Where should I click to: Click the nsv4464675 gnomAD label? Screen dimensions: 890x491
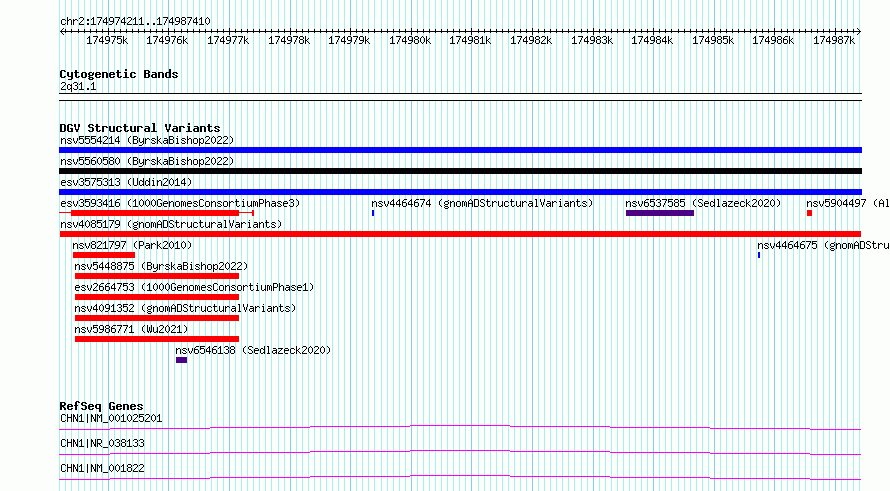823,245
